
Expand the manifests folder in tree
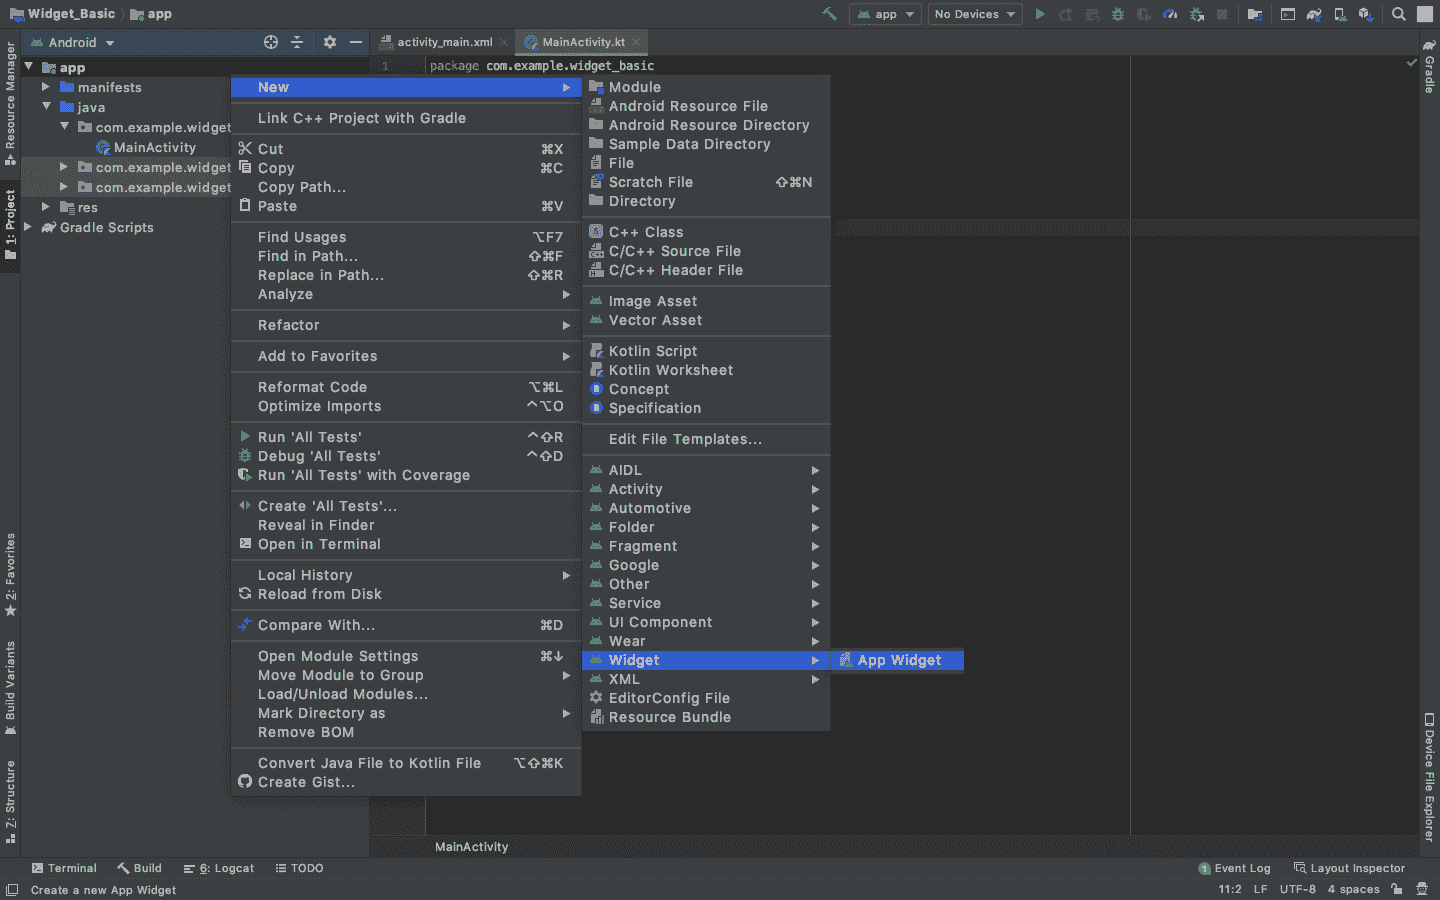(46, 87)
